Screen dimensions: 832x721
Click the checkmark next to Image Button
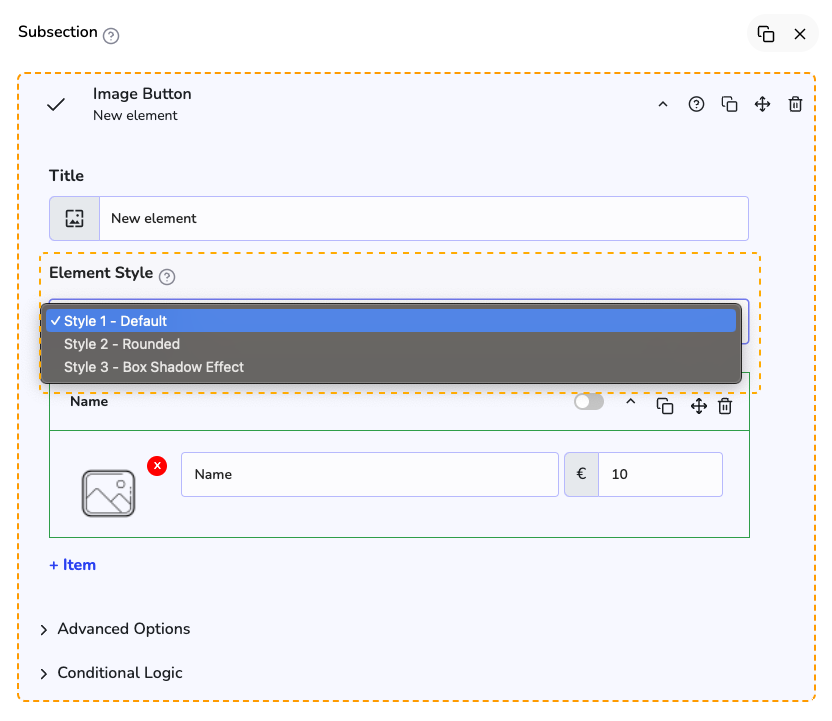tap(56, 104)
